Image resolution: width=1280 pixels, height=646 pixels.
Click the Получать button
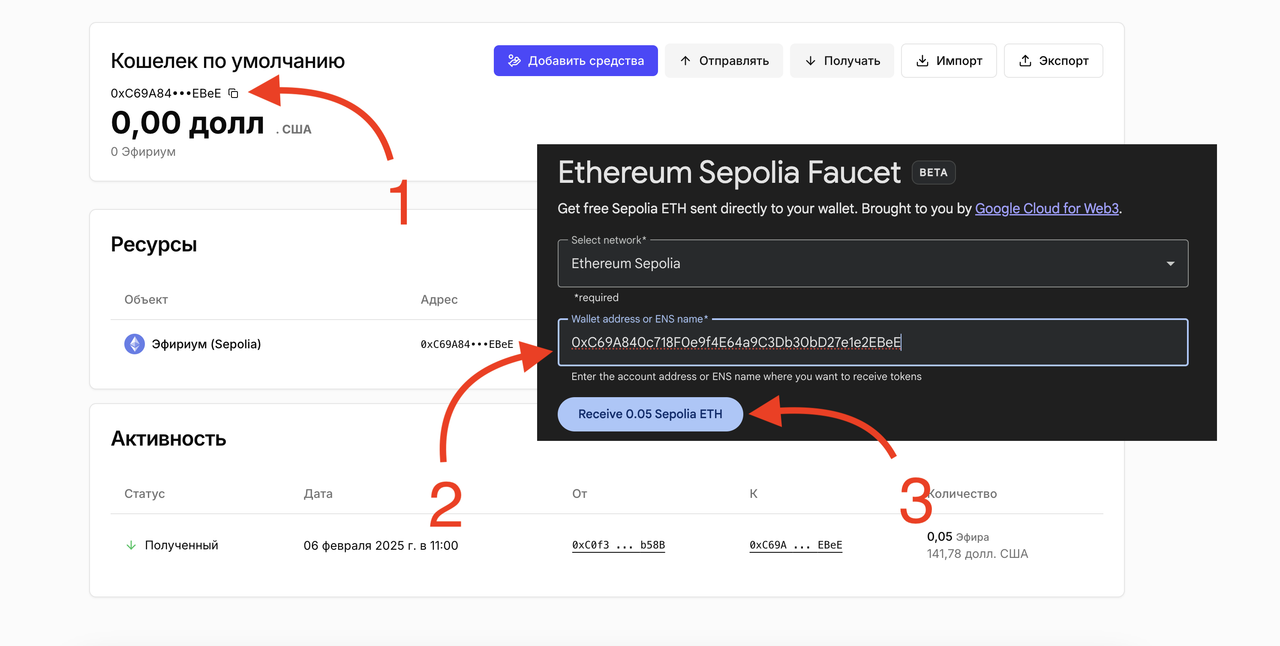pyautogui.click(x=841, y=61)
